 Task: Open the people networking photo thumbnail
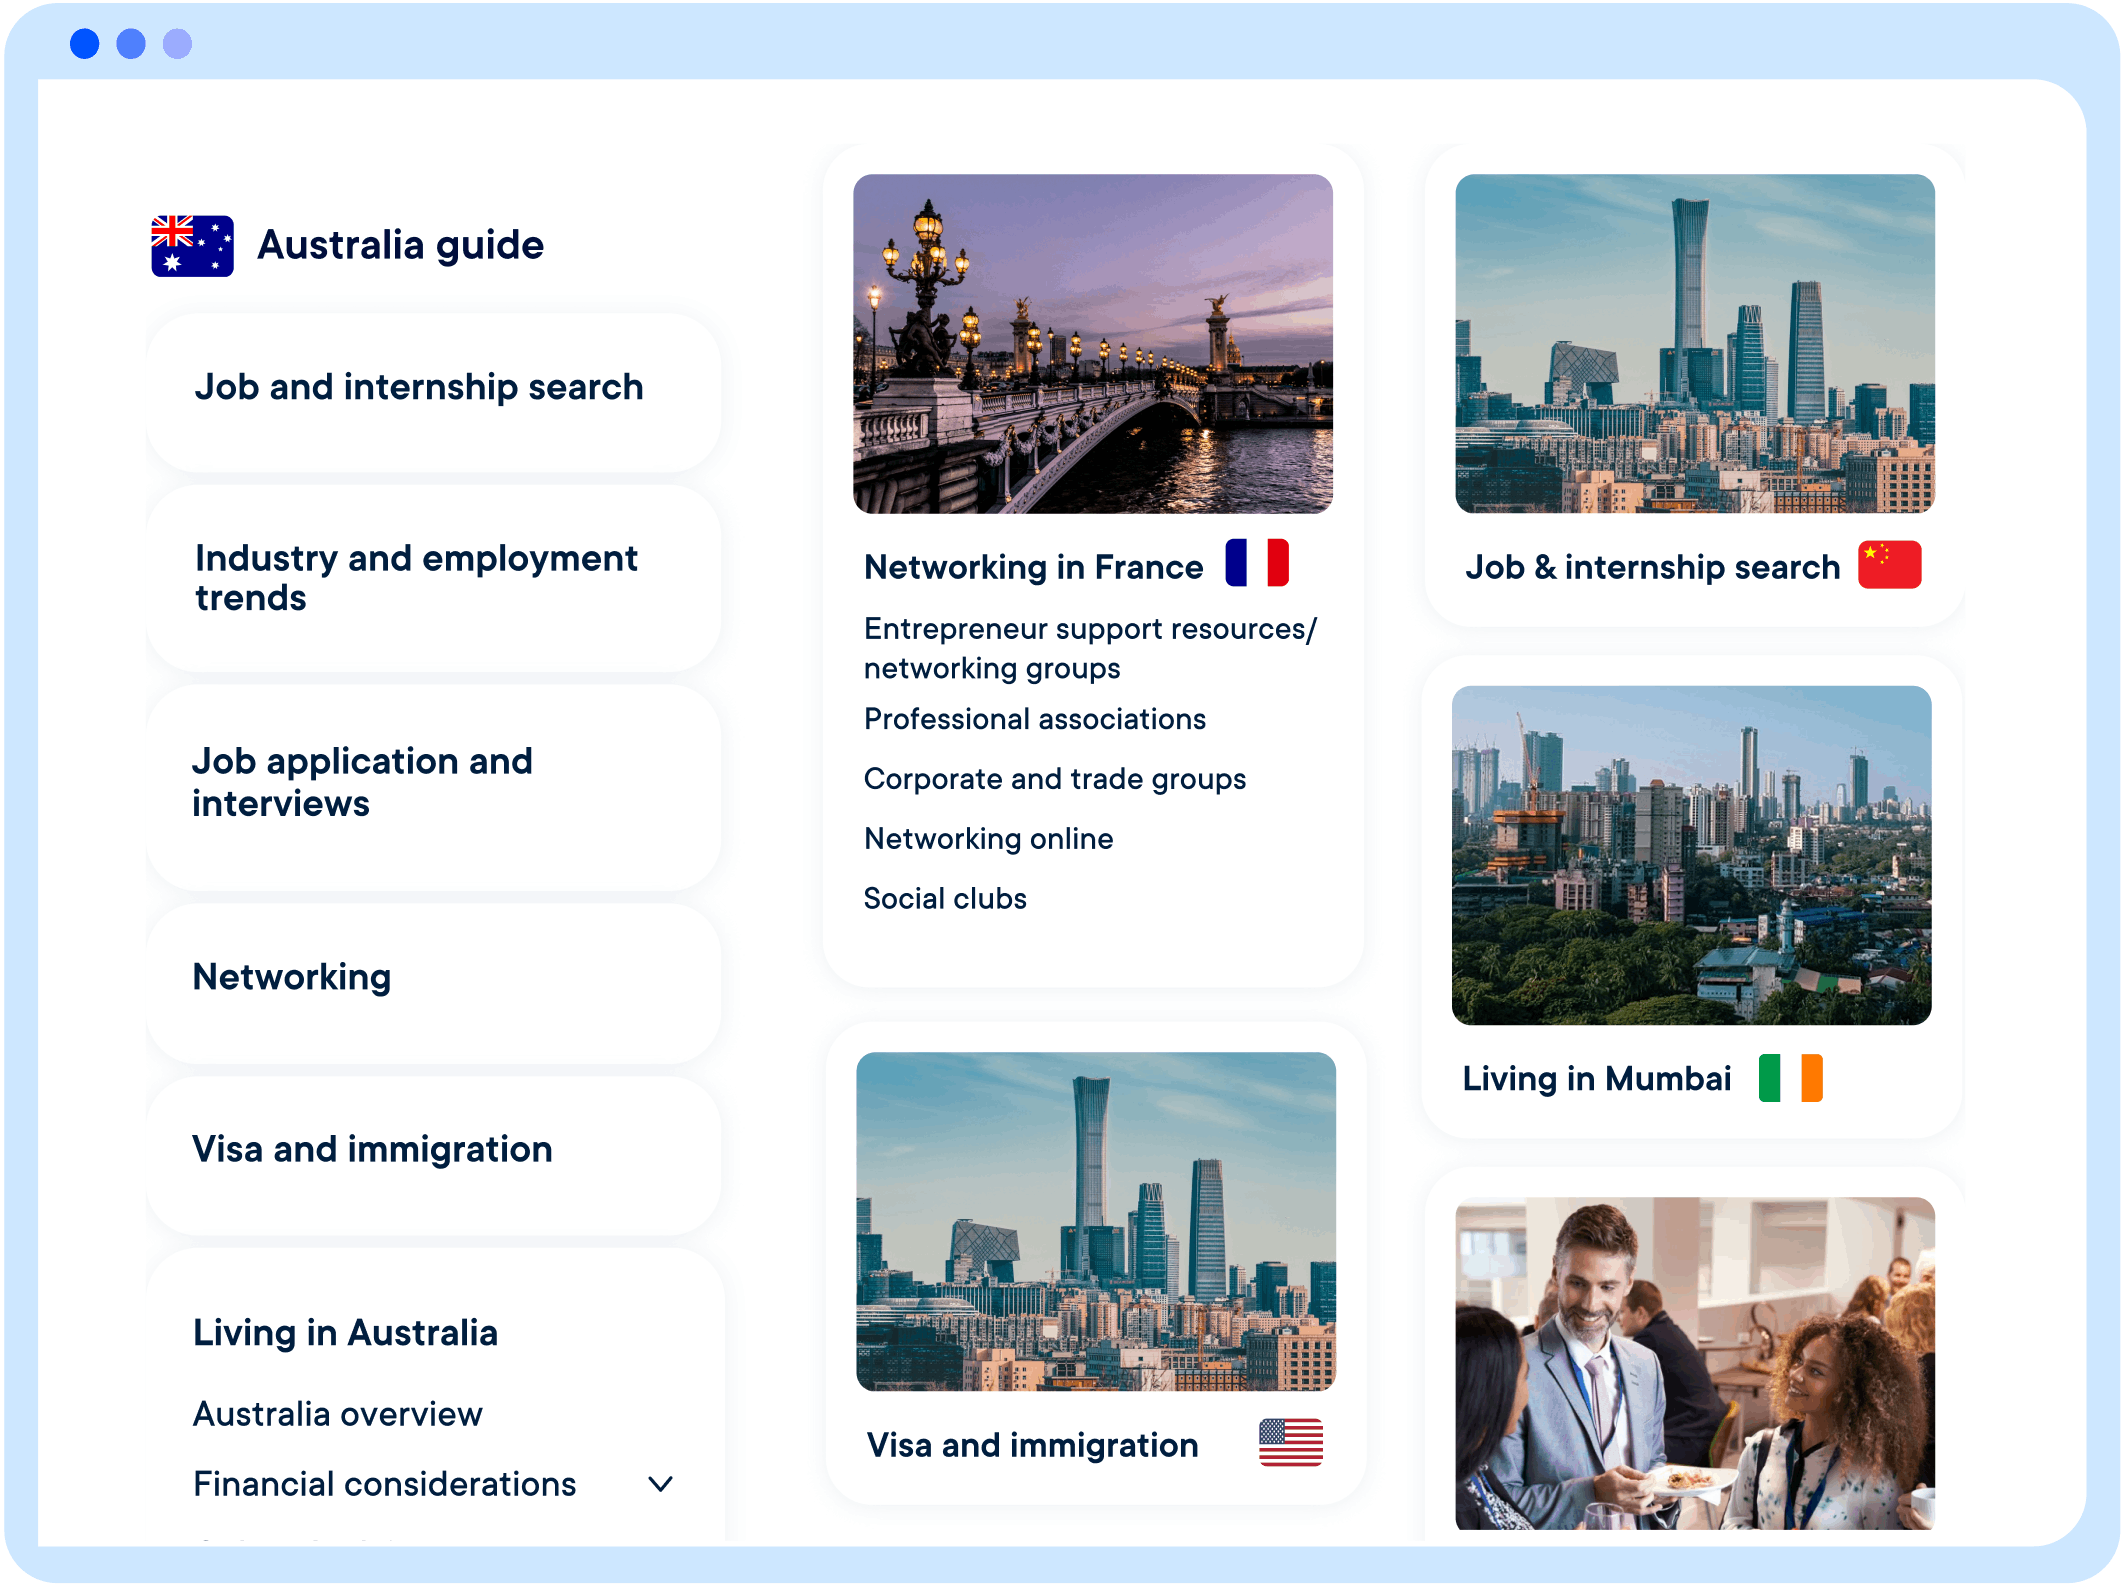1695,1363
